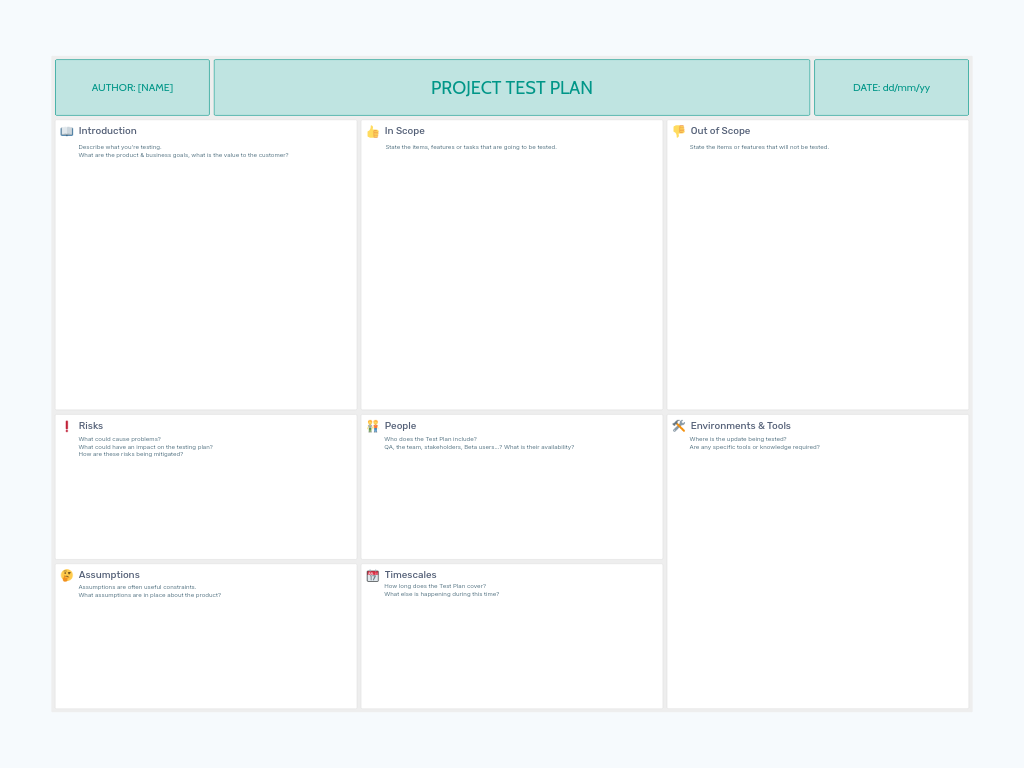Click "Who does the Test Plan include?"
The width and height of the screenshot is (1024, 768).
click(431, 440)
